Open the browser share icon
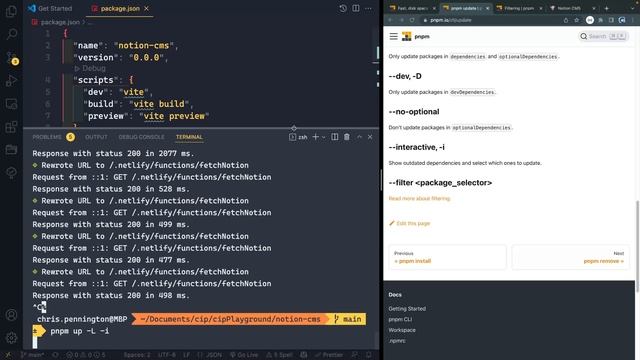 click(x=566, y=20)
